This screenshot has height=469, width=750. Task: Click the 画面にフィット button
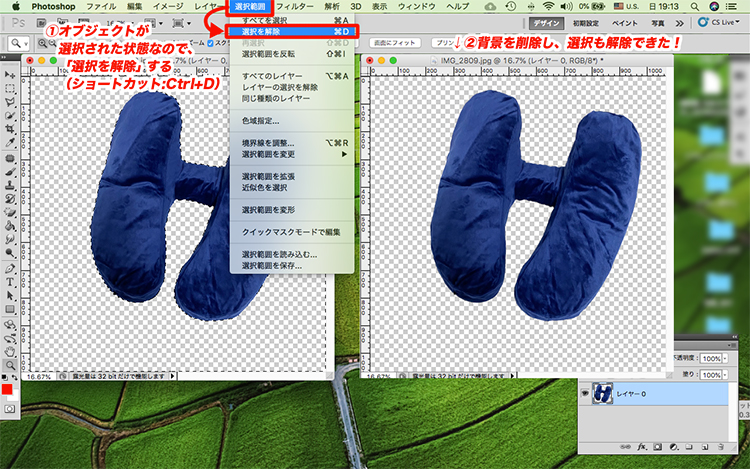pos(395,43)
